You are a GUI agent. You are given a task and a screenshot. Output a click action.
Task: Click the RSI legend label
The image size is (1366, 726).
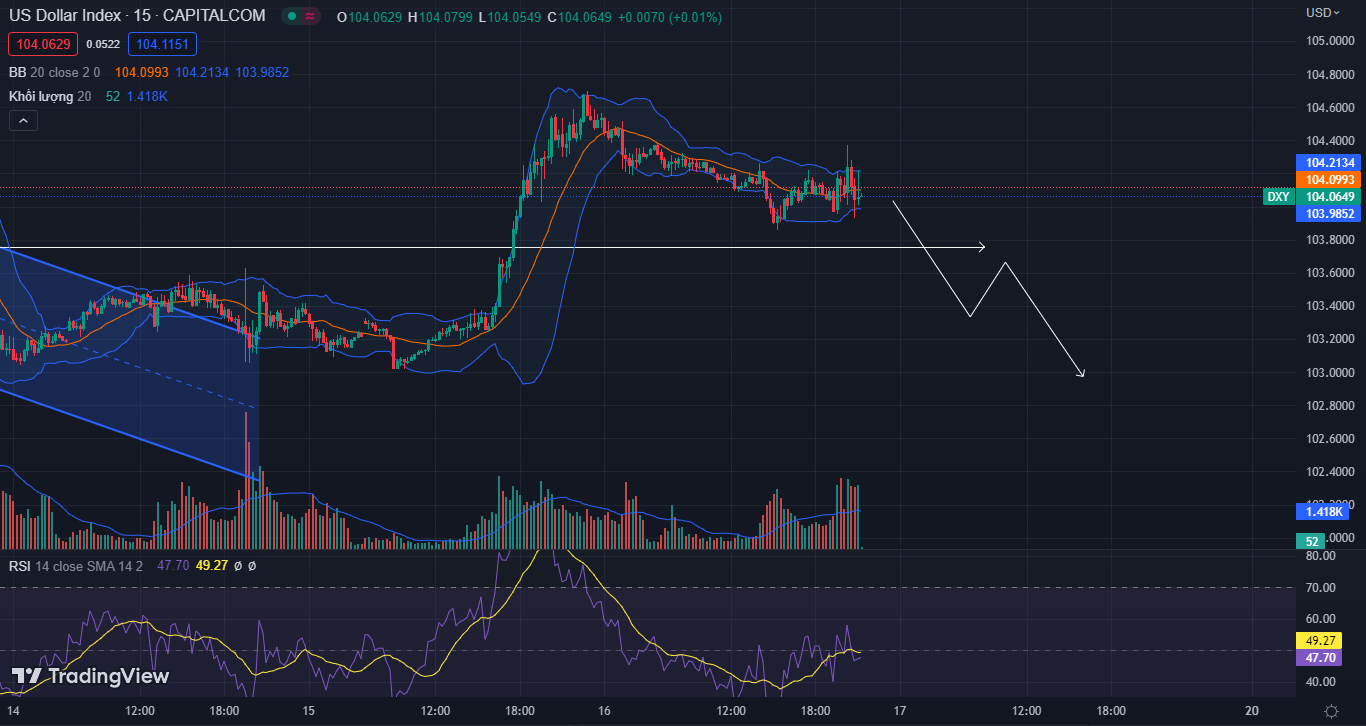click(x=21, y=565)
